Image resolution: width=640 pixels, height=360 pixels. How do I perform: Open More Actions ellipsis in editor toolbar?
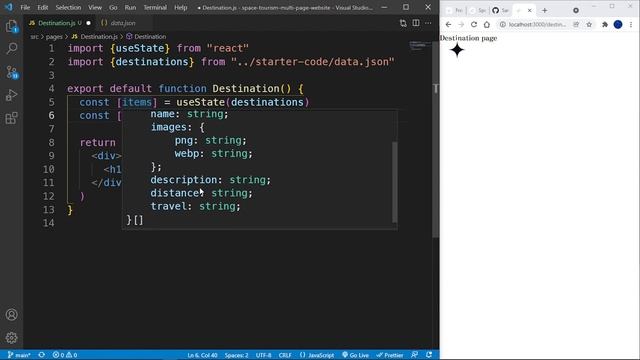[428, 23]
